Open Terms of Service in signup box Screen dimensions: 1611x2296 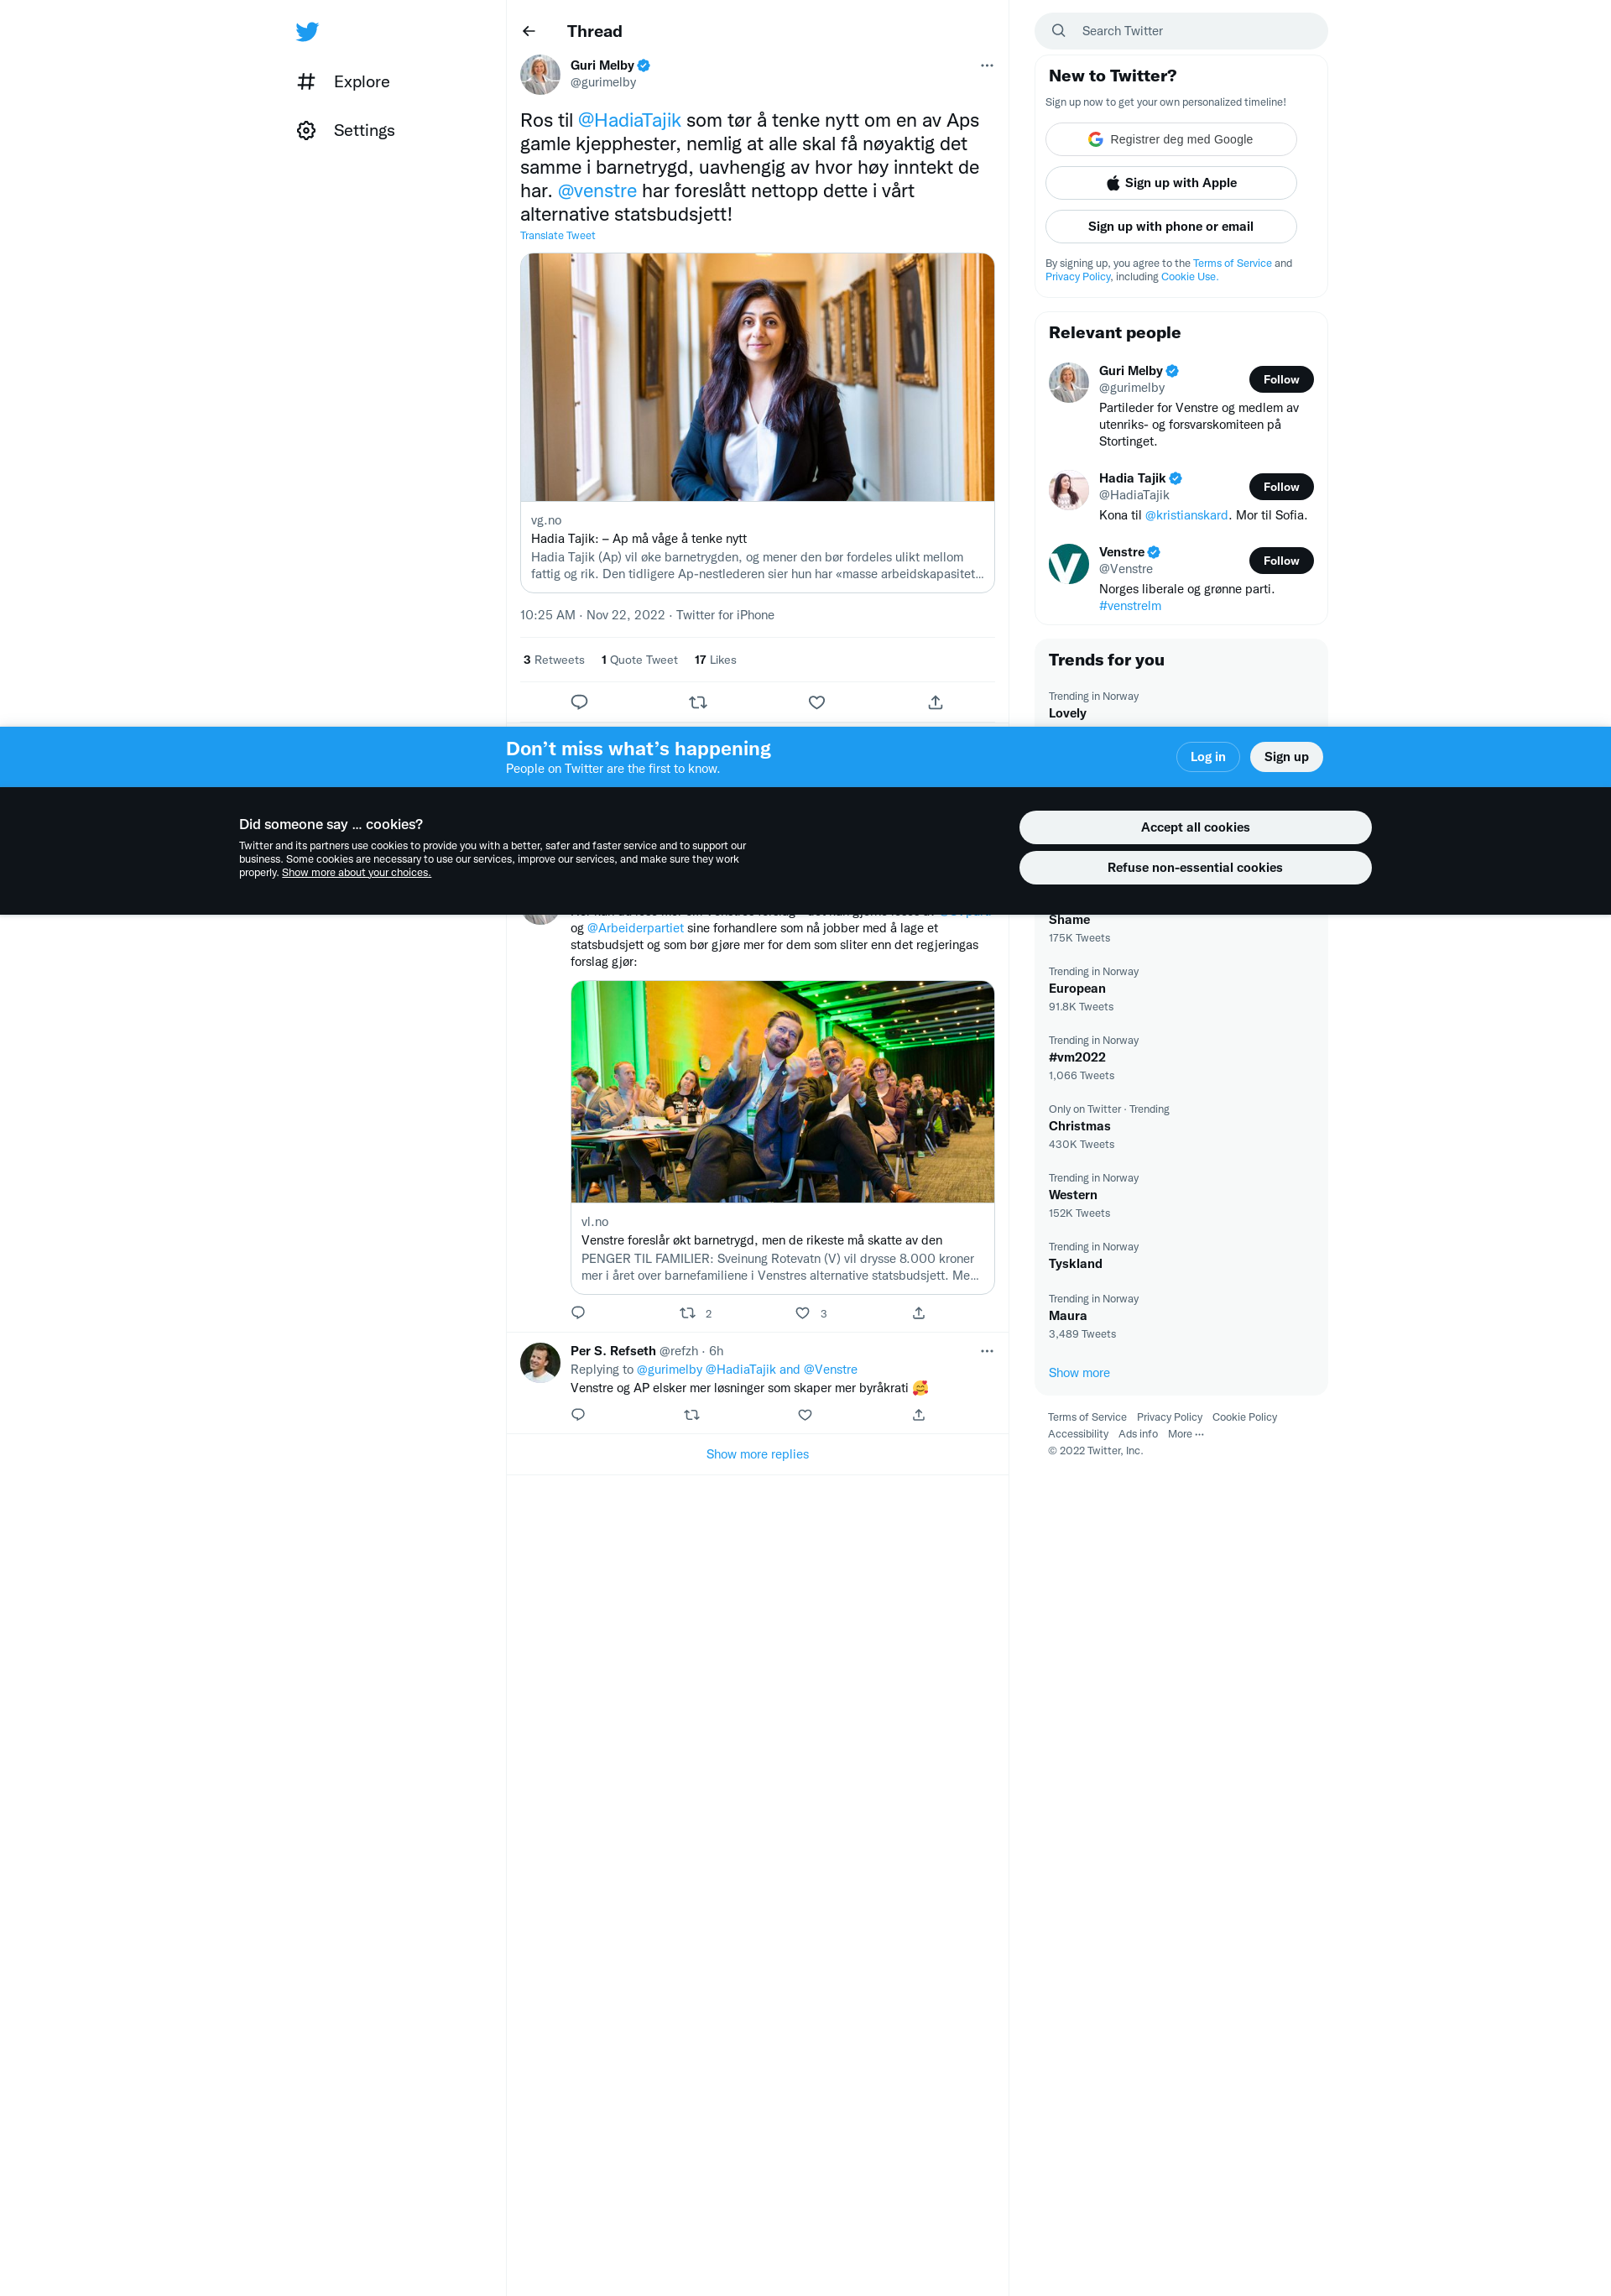1232,264
